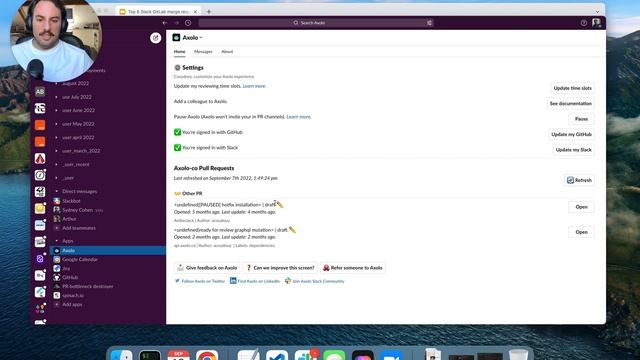
Task: Select the Top 8 Slack GitLab browser tab
Action: (x=158, y=11)
